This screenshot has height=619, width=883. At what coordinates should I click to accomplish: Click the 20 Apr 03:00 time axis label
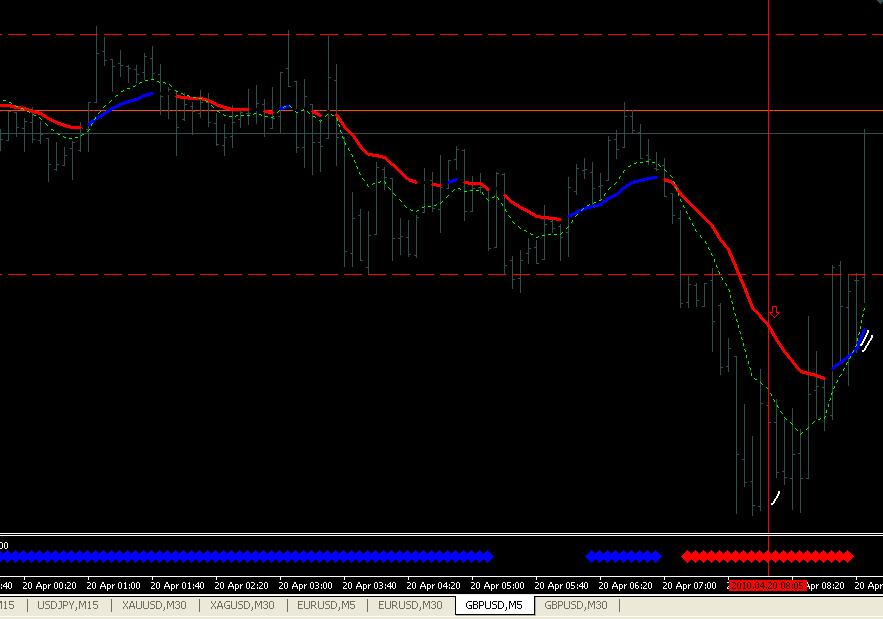tap(306, 586)
